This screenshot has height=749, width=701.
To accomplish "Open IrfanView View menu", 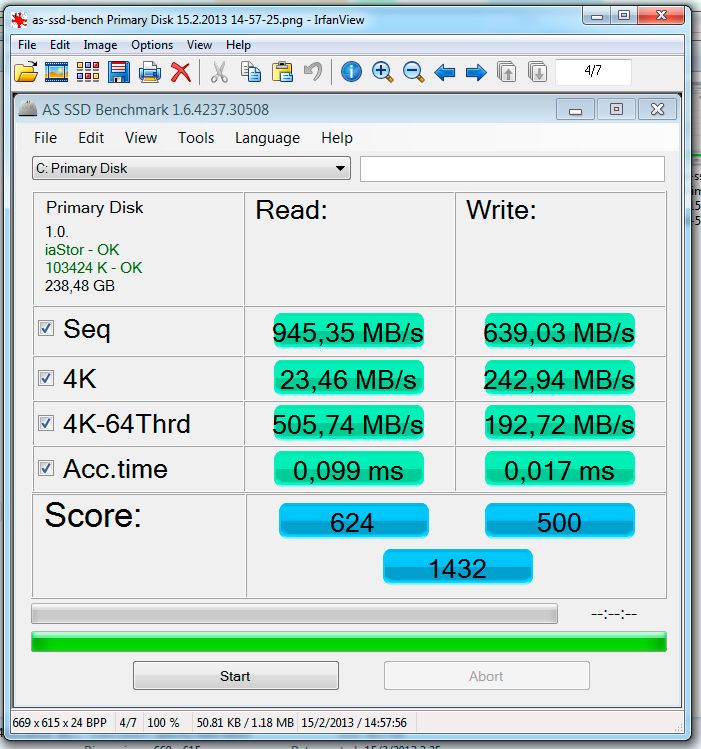I will pyautogui.click(x=199, y=45).
